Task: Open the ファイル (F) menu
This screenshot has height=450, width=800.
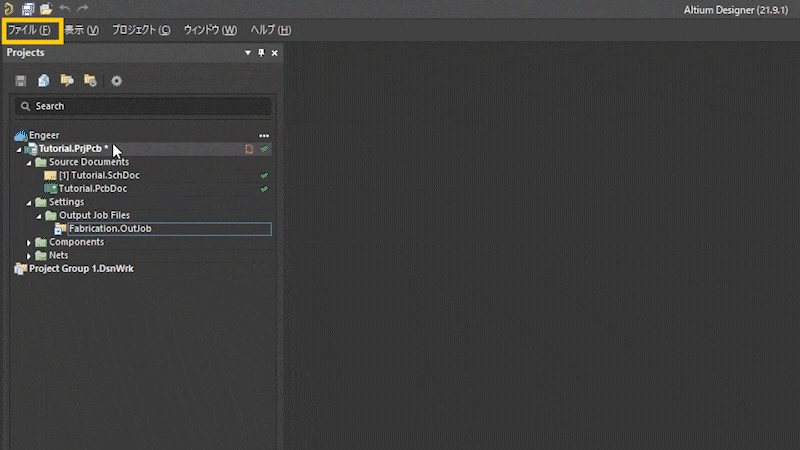Action: pyautogui.click(x=29, y=30)
